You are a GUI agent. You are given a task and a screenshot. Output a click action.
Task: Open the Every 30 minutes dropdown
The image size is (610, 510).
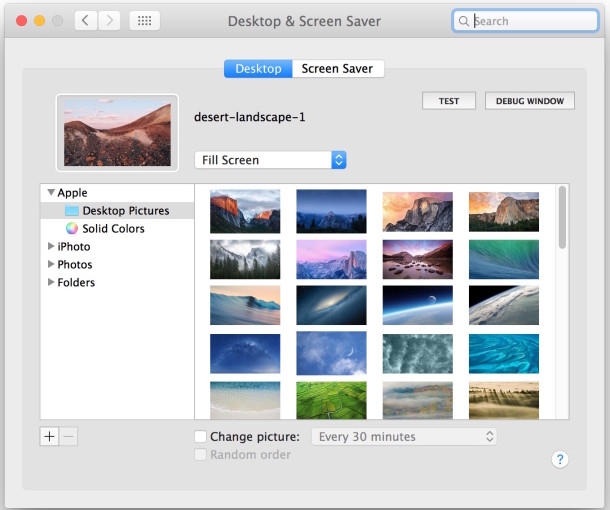(404, 436)
